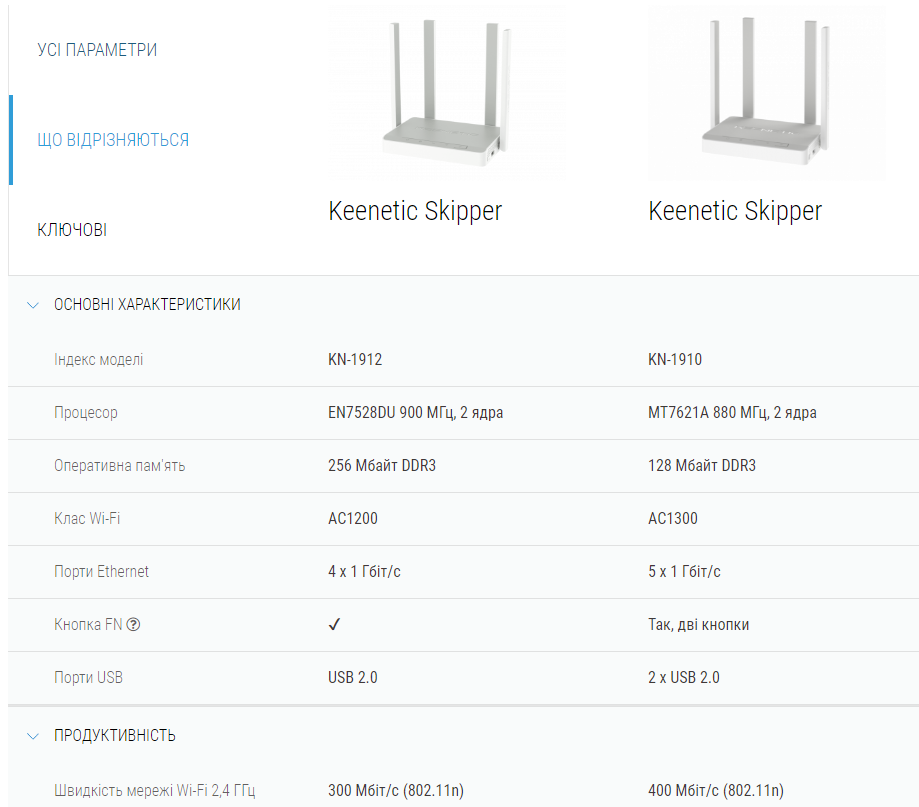919x807 pixels.
Task: Select the Індекс моделі row label
Action: 98,360
